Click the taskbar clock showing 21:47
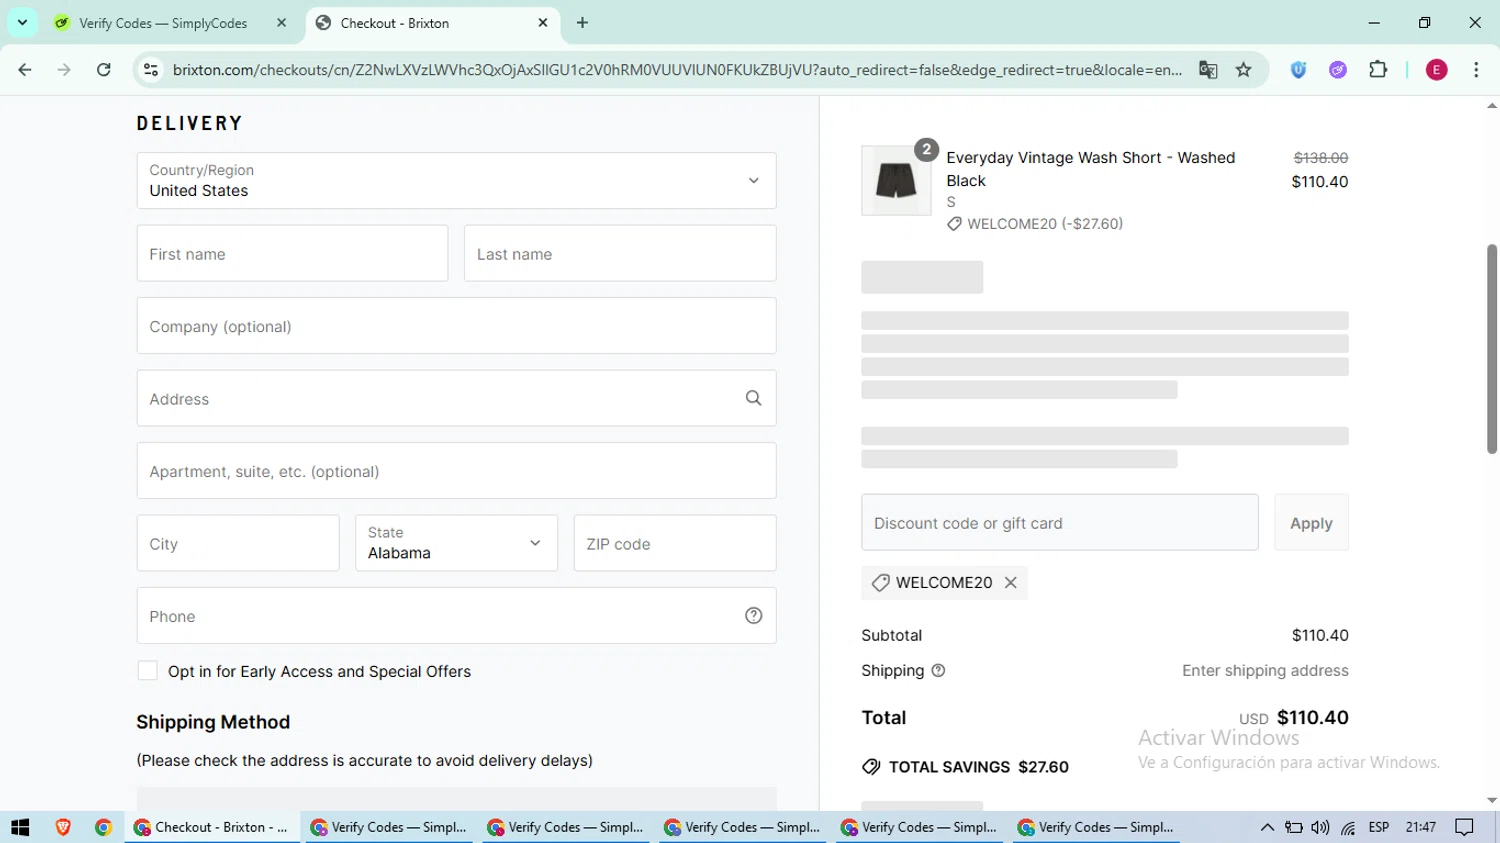1500x843 pixels. (x=1421, y=827)
